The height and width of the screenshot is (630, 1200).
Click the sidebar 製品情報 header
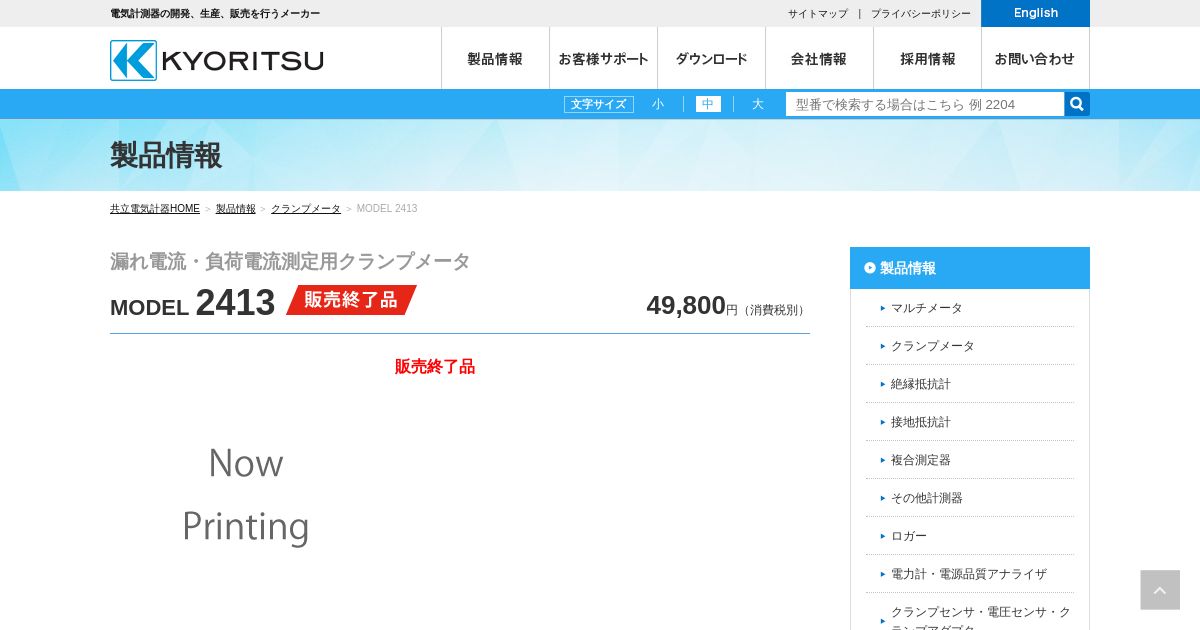coord(970,268)
